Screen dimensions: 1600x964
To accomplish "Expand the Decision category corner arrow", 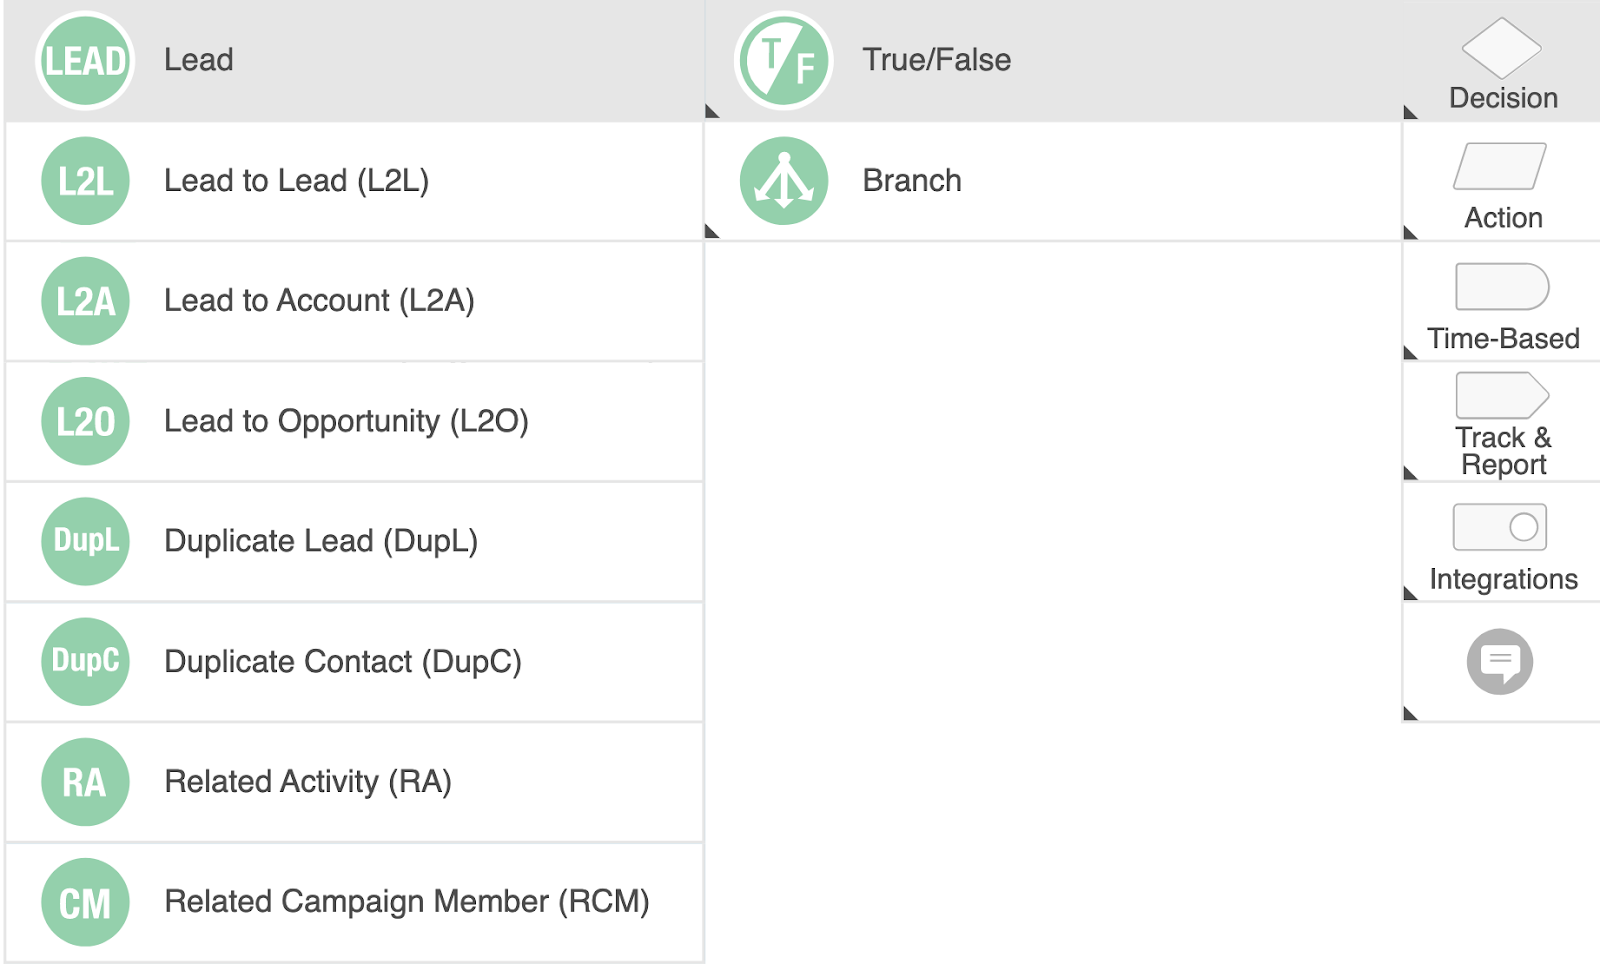I will tap(1411, 112).
